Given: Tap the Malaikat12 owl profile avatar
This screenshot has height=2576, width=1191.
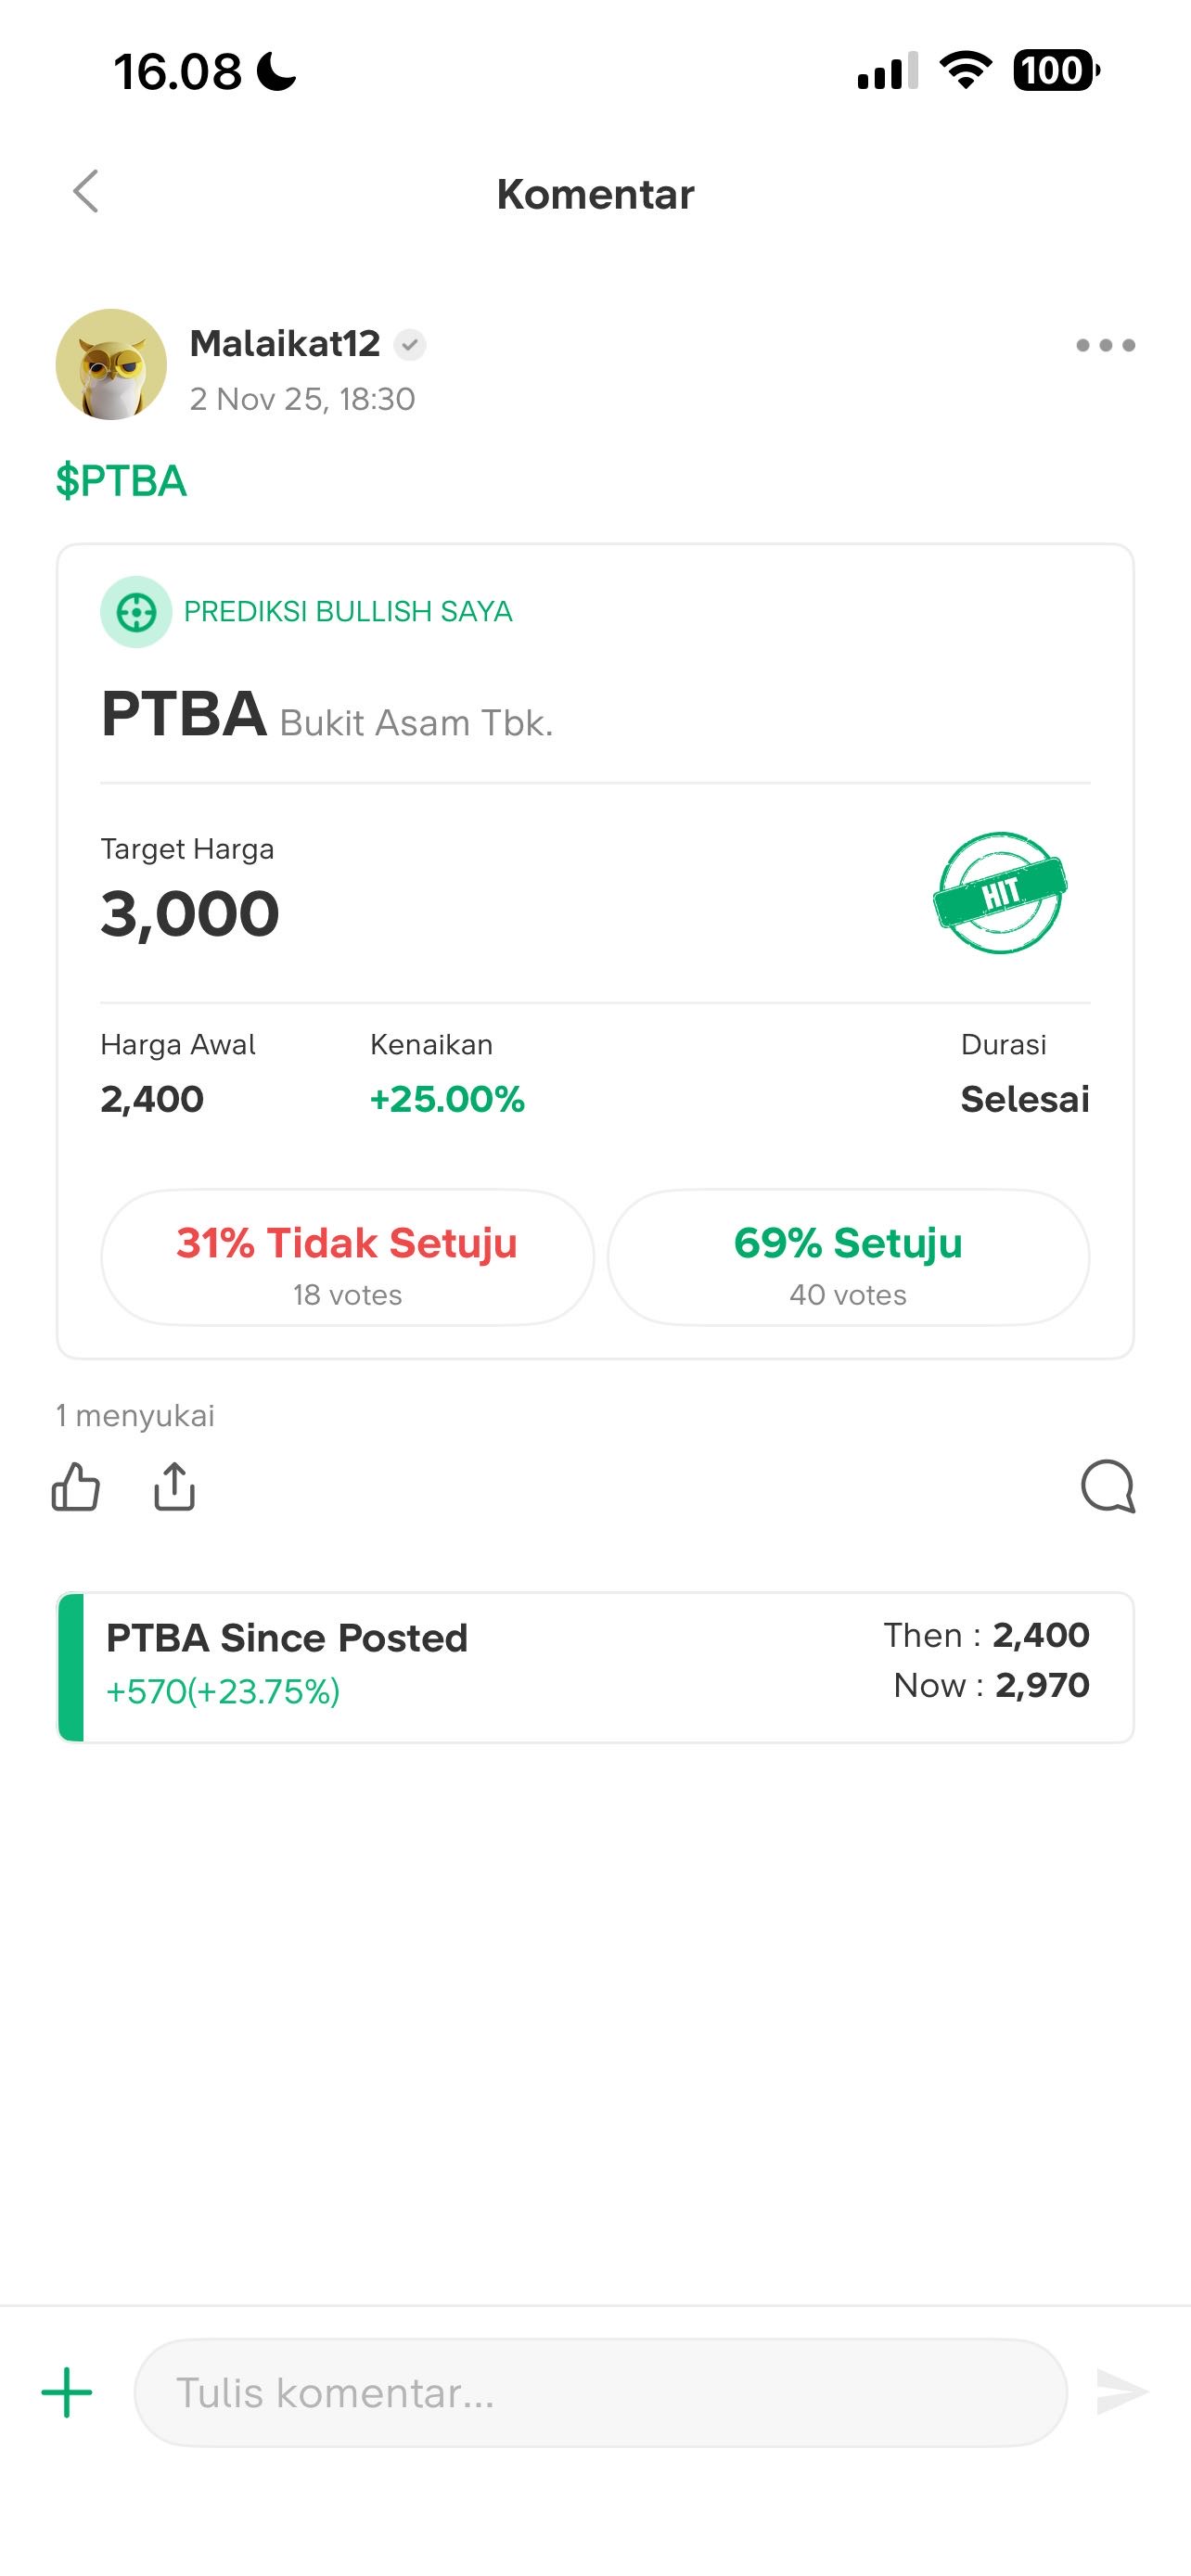Looking at the screenshot, I should click(x=111, y=364).
